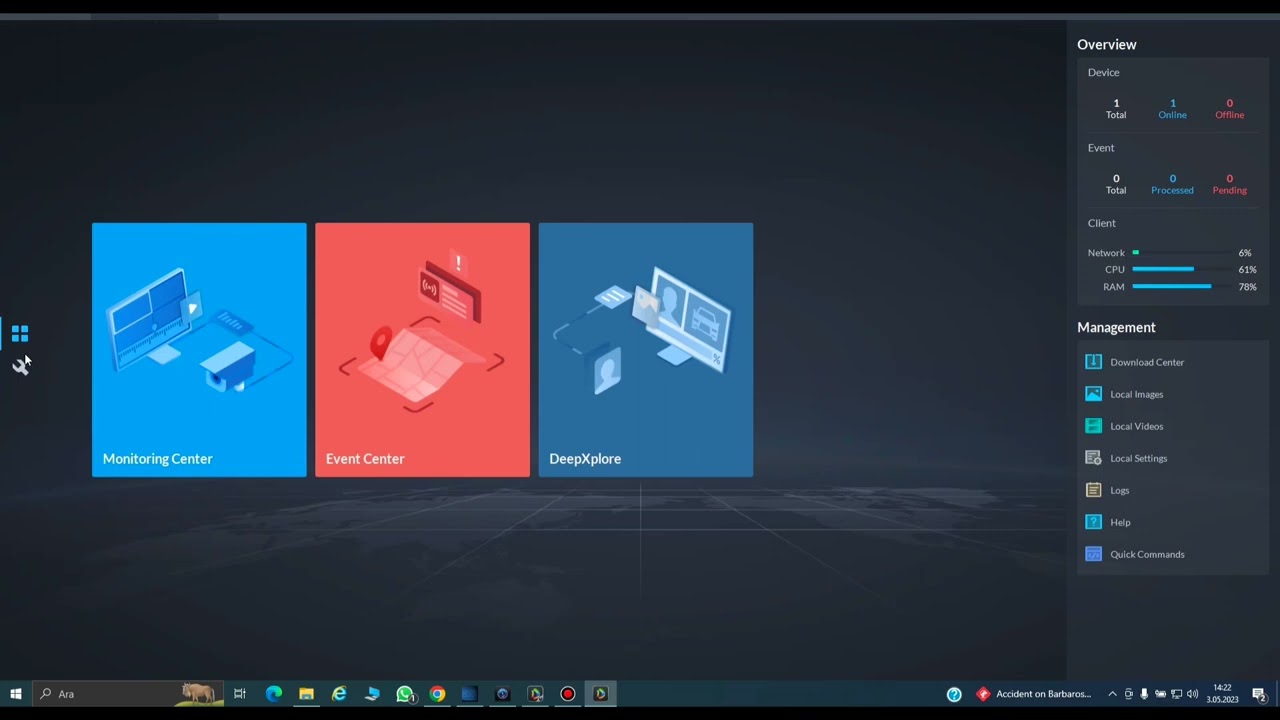Open WhatsApp from taskbar
1280x720 pixels.
pyautogui.click(x=405, y=694)
